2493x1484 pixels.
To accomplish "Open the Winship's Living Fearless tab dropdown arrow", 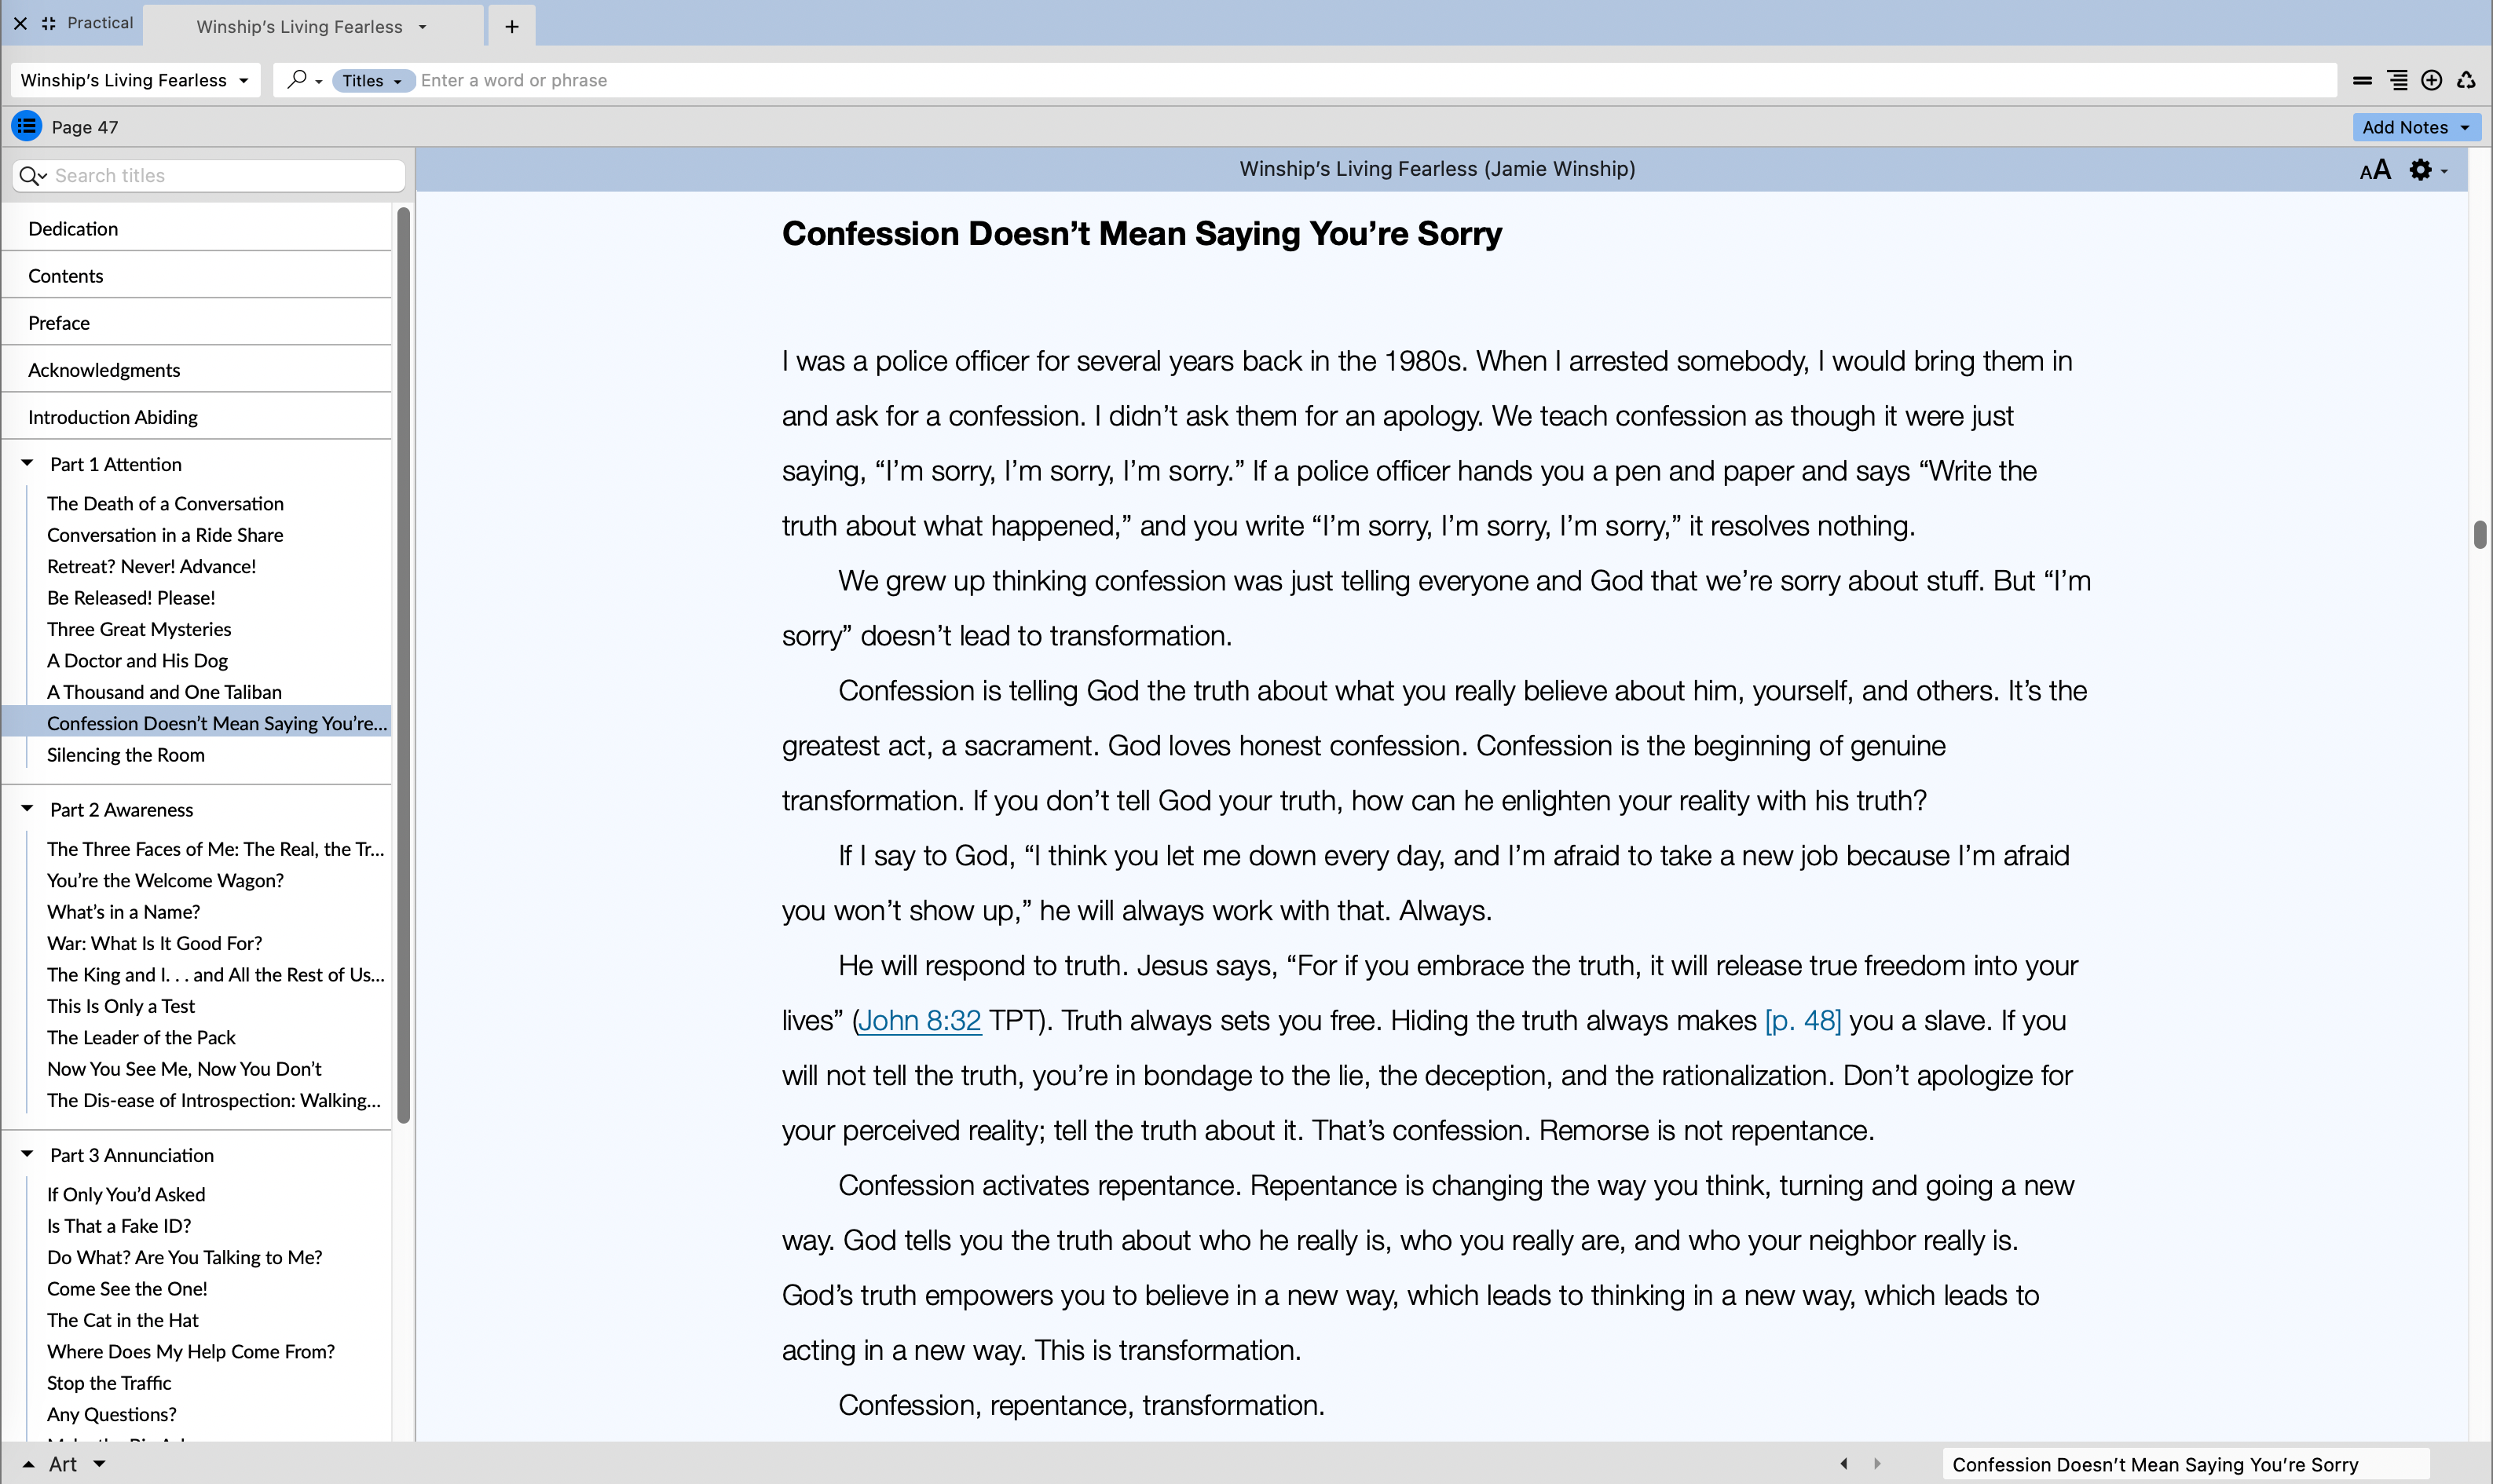I will pyautogui.click(x=422, y=27).
